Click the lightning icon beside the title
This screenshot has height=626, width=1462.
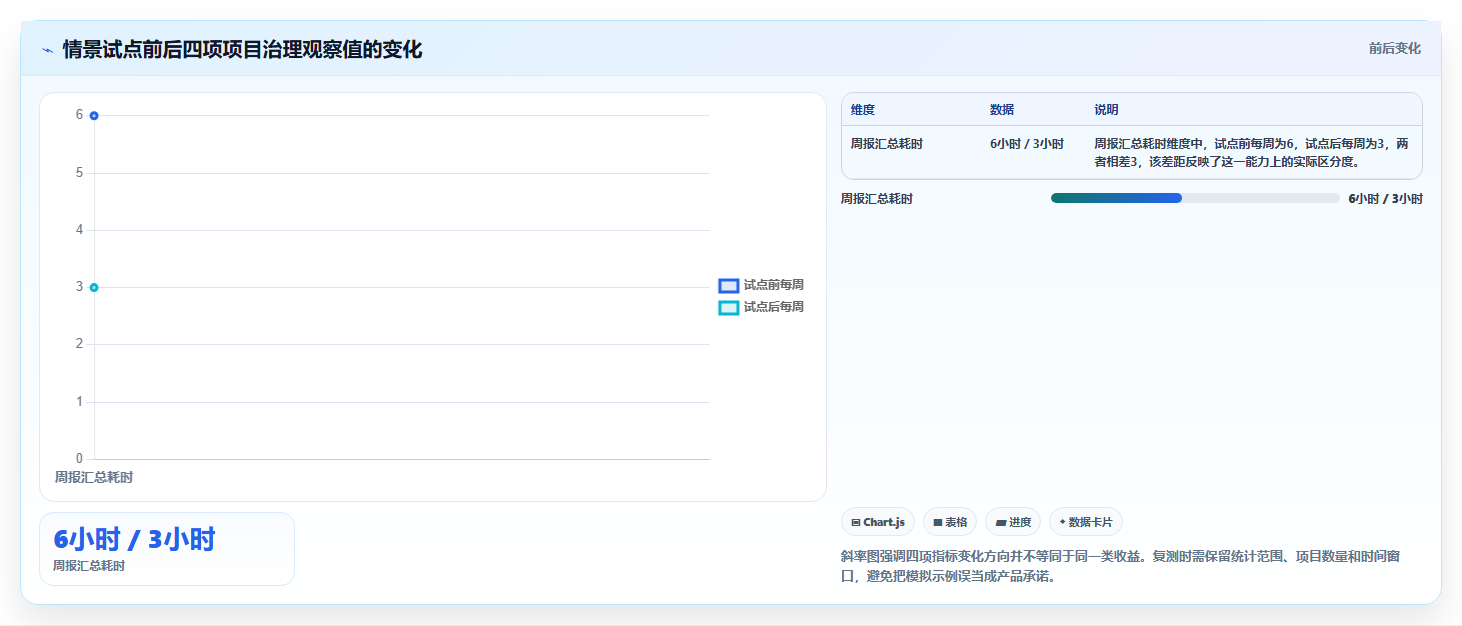point(47,50)
